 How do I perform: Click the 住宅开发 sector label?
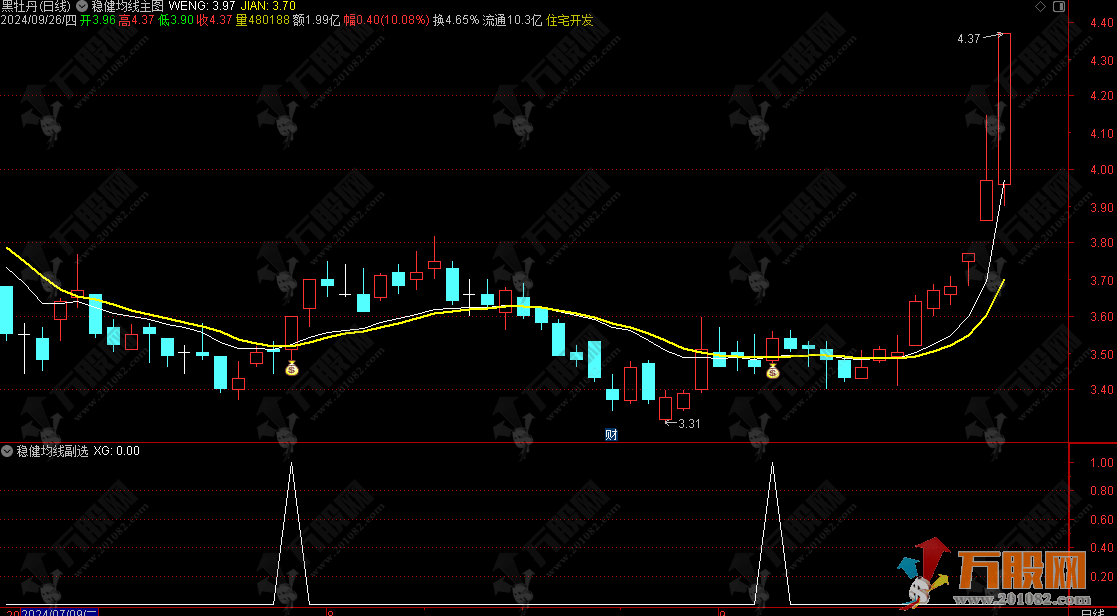point(569,20)
